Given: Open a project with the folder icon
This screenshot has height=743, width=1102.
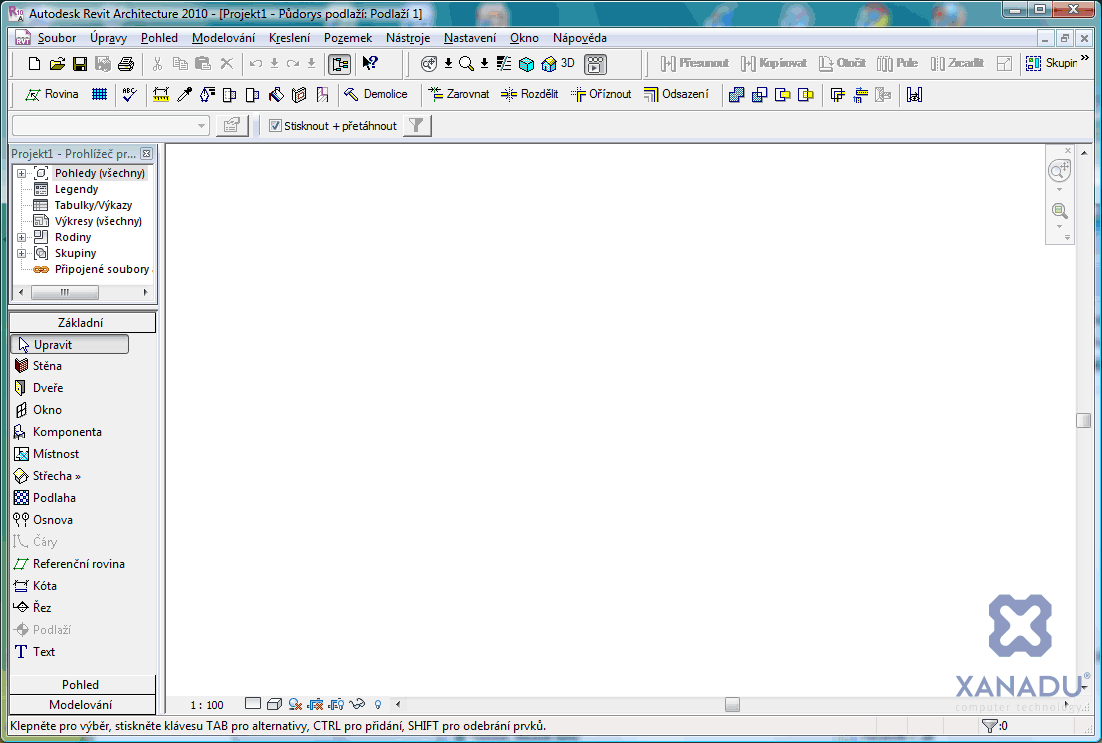Looking at the screenshot, I should pyautogui.click(x=57, y=64).
